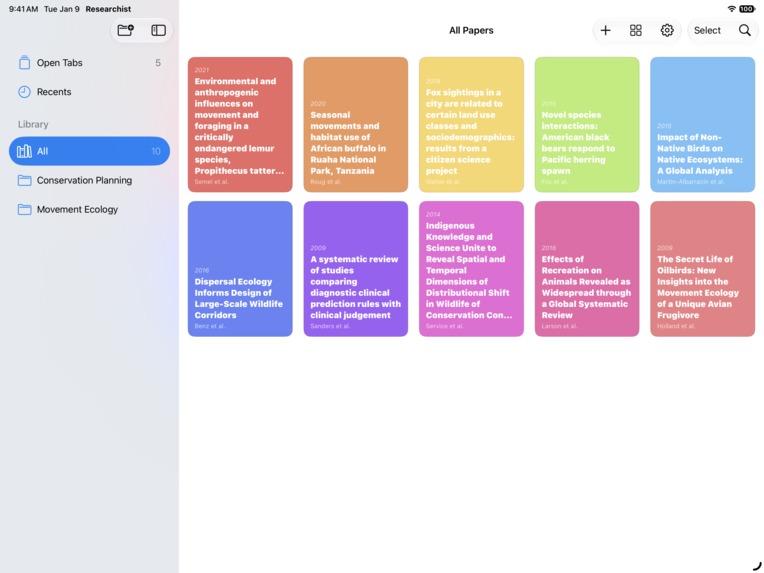Click the Open Tabs count 5
This screenshot has width=764, height=573.
click(x=158, y=63)
